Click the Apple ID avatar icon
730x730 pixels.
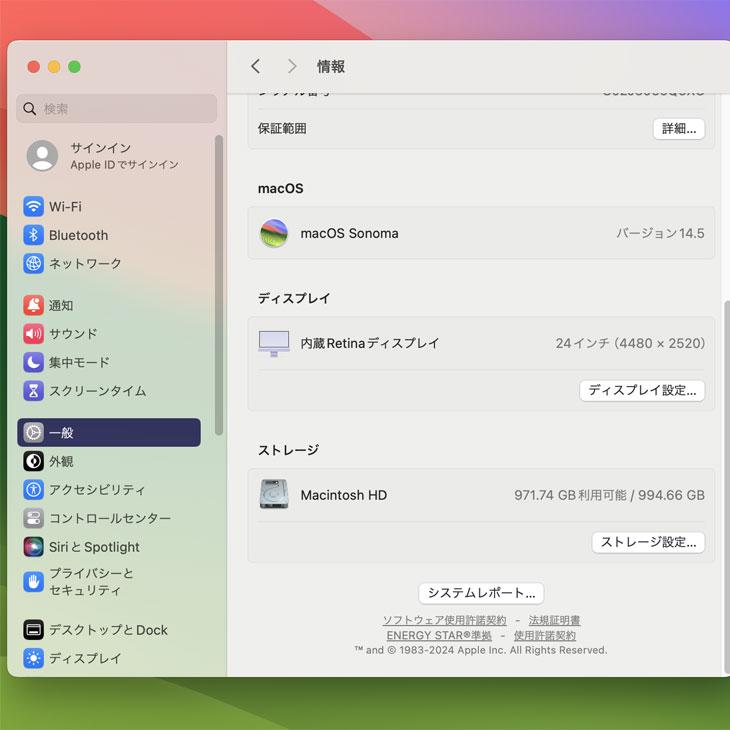(42, 155)
